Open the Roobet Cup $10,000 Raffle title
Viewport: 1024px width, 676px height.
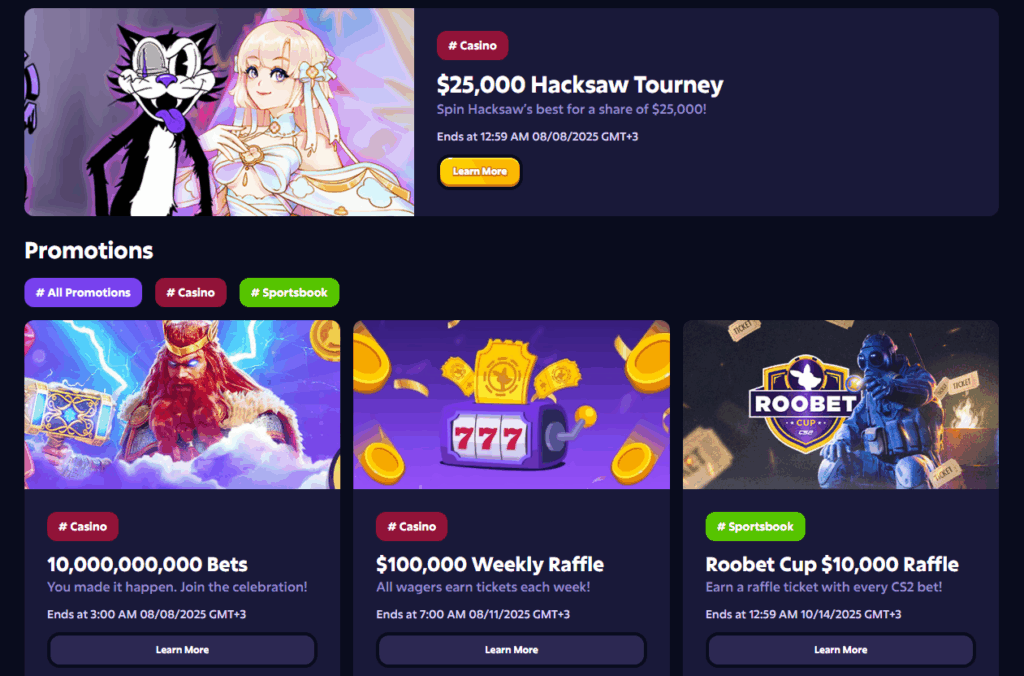[832, 564]
